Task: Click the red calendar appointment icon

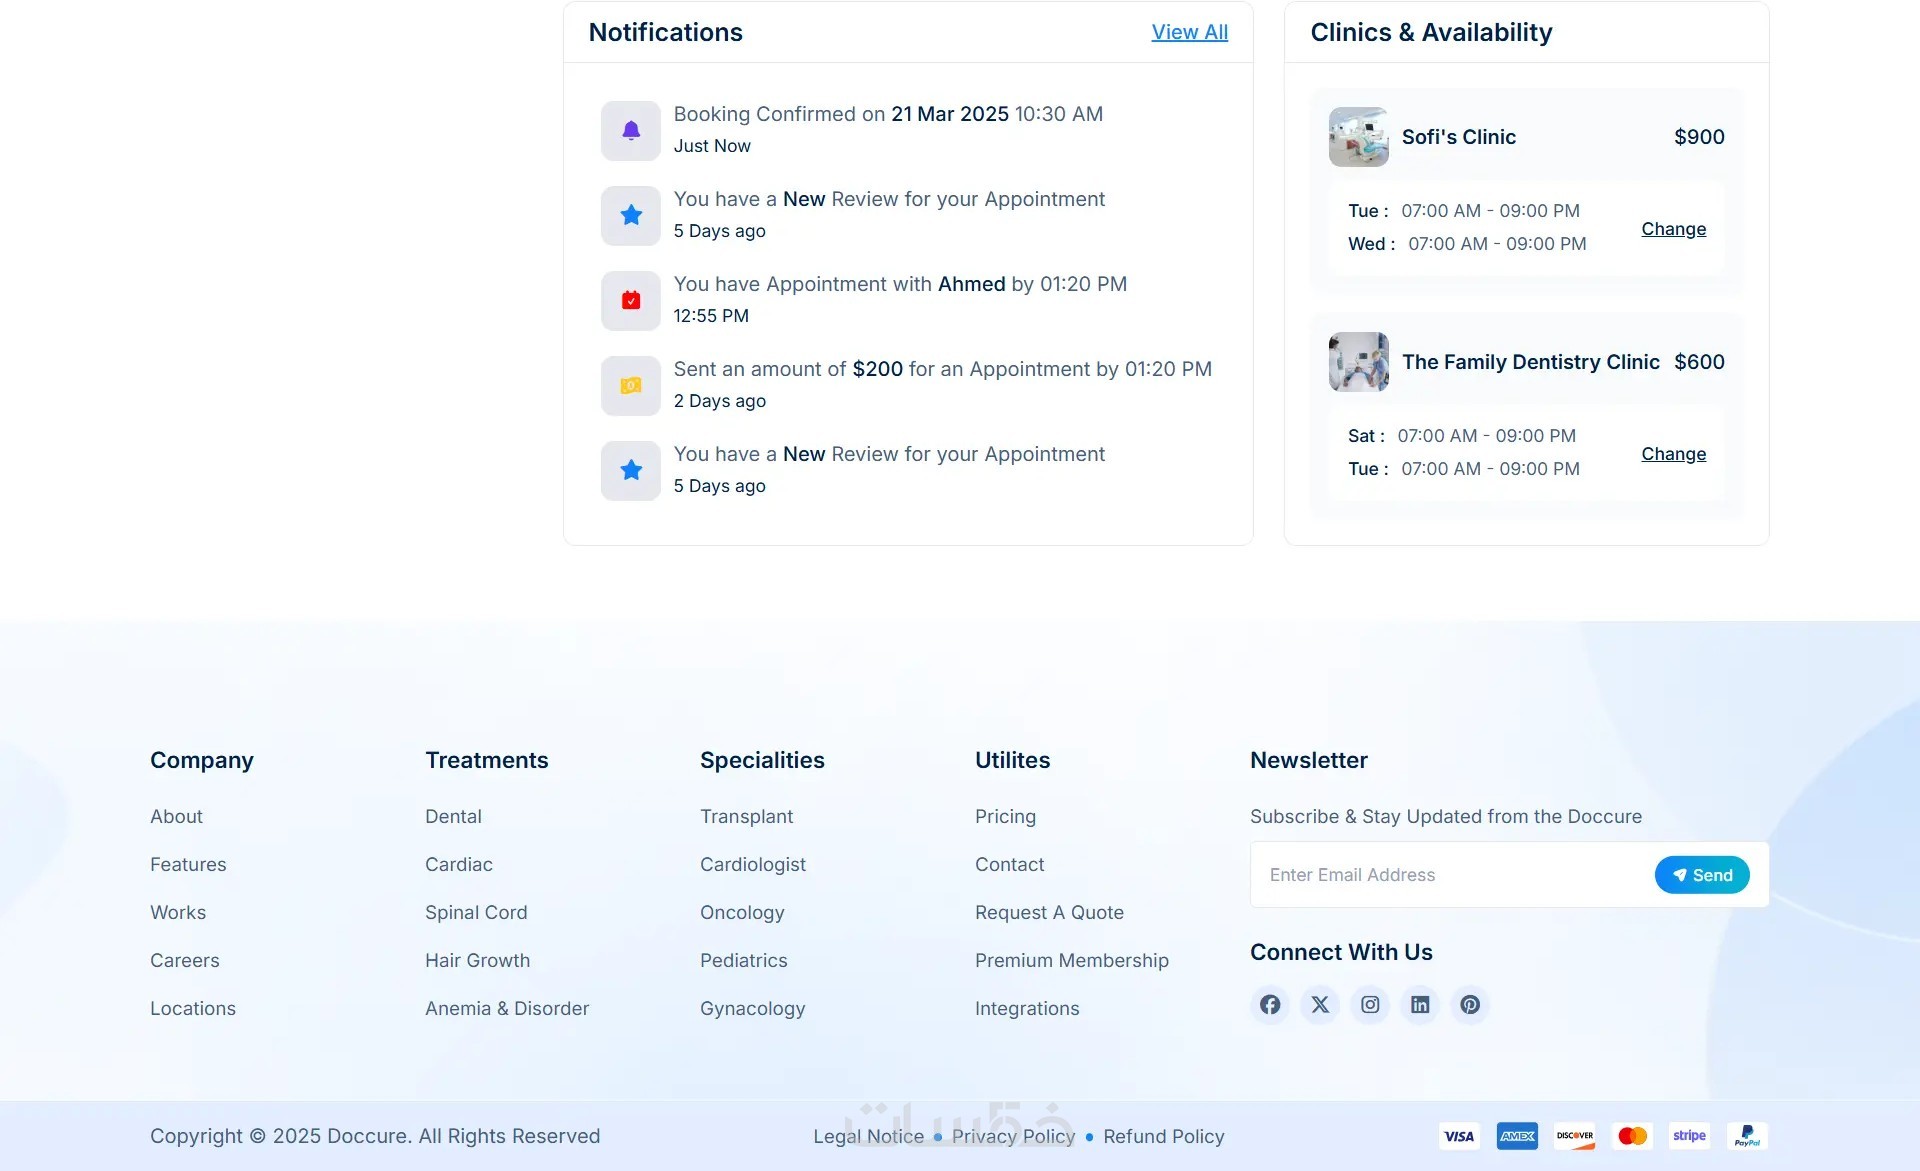Action: click(x=631, y=300)
